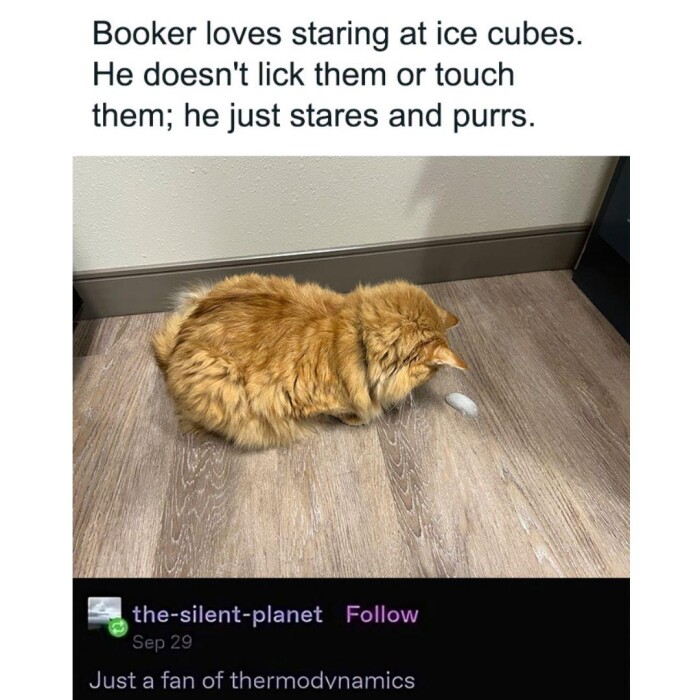
Task: Click the 'He doesn't lick them' line
Action: [304, 75]
